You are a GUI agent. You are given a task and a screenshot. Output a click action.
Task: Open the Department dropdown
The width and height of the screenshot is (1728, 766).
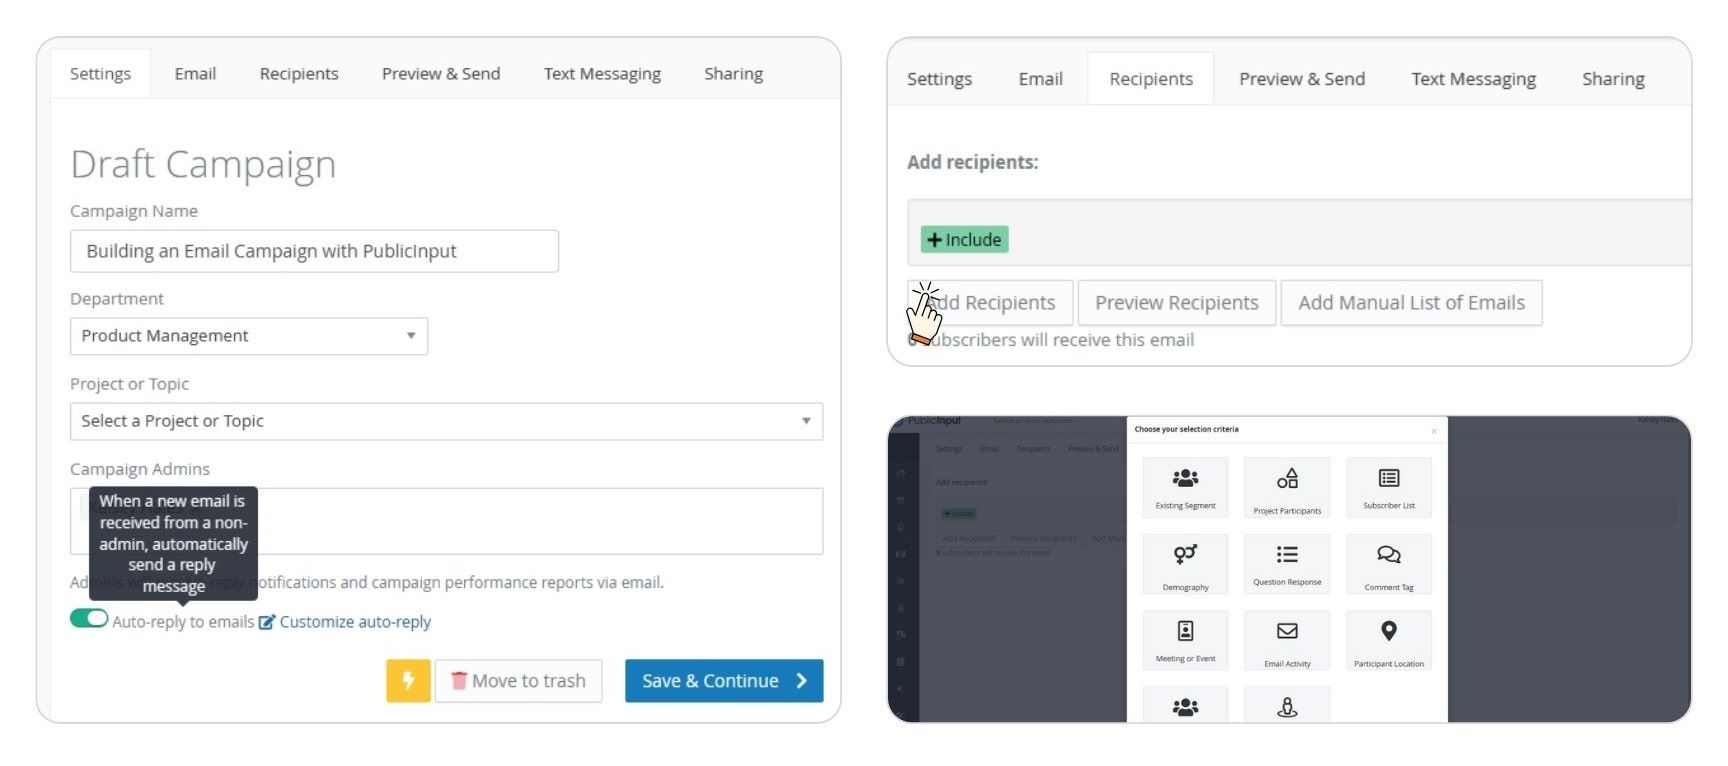tap(248, 336)
